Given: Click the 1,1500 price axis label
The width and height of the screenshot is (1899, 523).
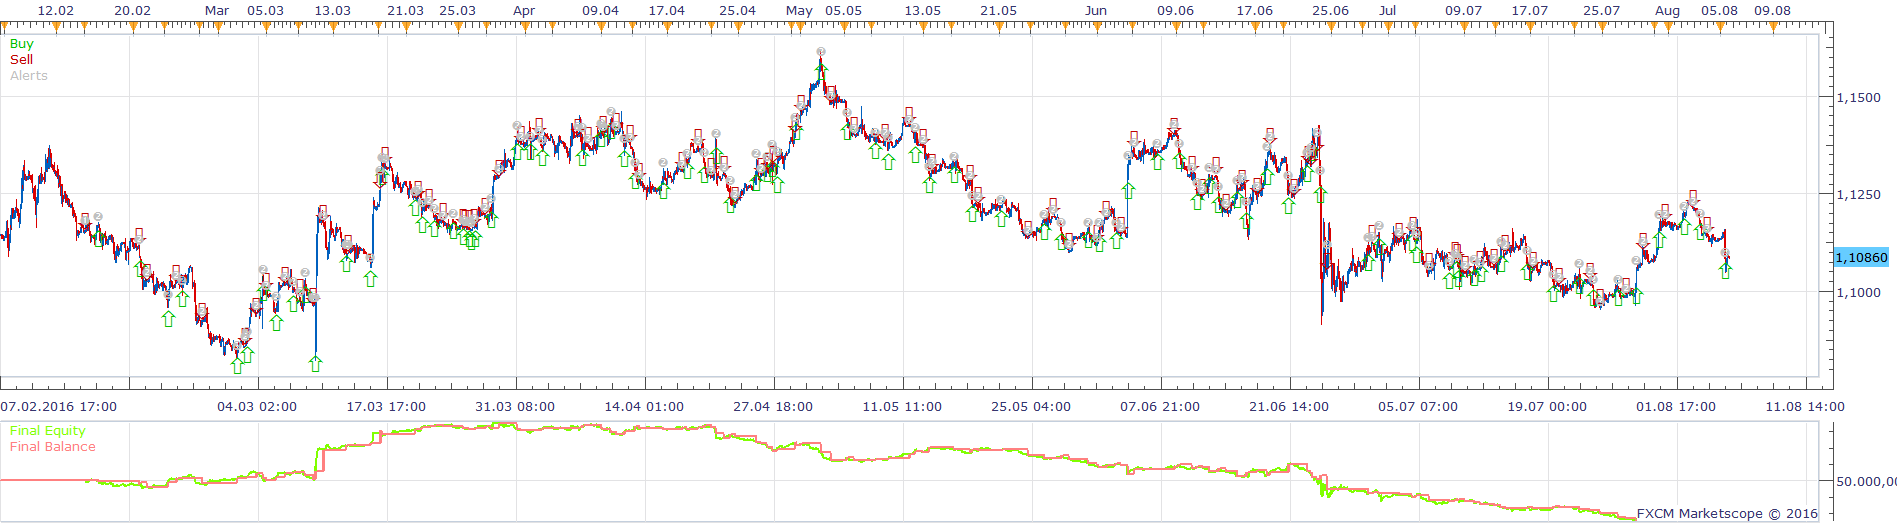Looking at the screenshot, I should 1858,98.
